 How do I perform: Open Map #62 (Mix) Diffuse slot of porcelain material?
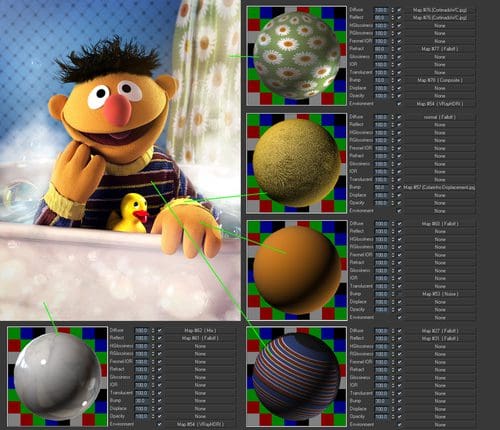200,330
